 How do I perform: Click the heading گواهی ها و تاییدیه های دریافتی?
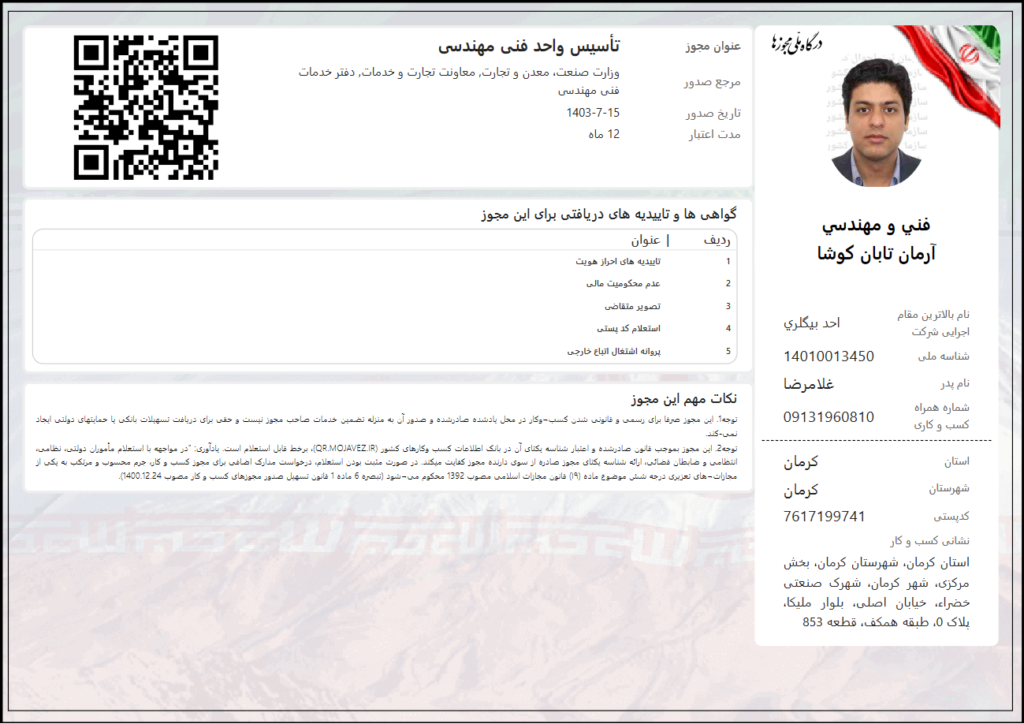[x=609, y=214]
